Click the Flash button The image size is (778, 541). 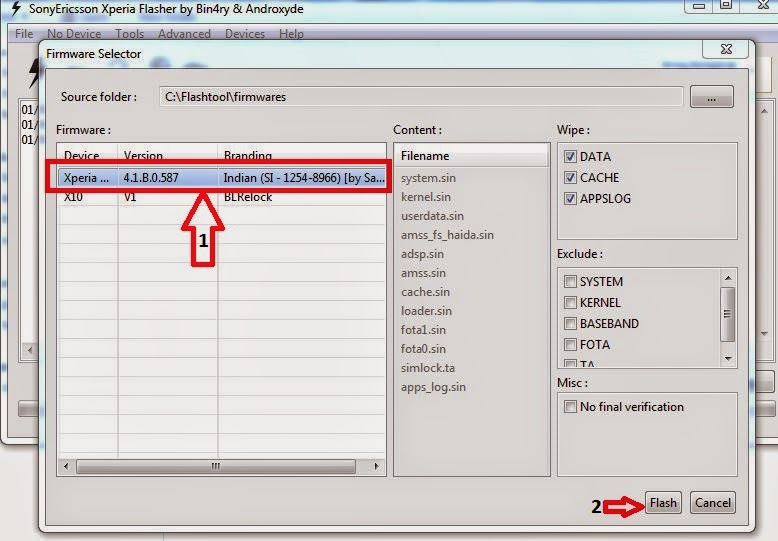click(663, 503)
